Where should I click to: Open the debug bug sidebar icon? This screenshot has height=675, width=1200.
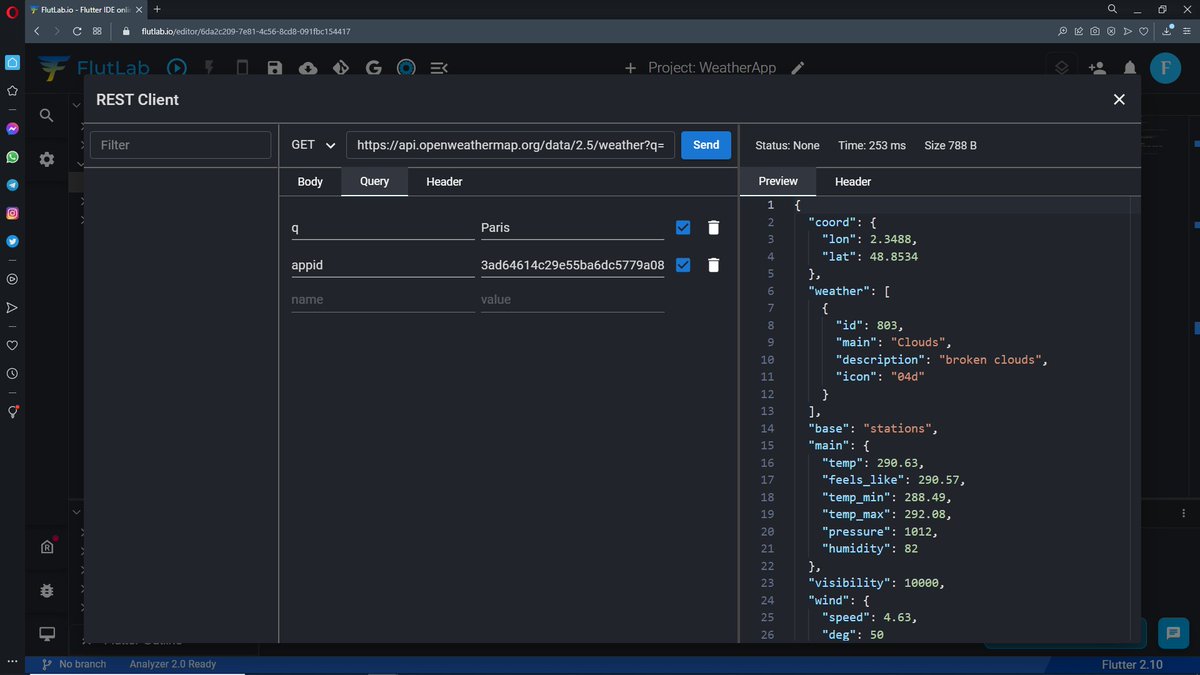pos(46,591)
